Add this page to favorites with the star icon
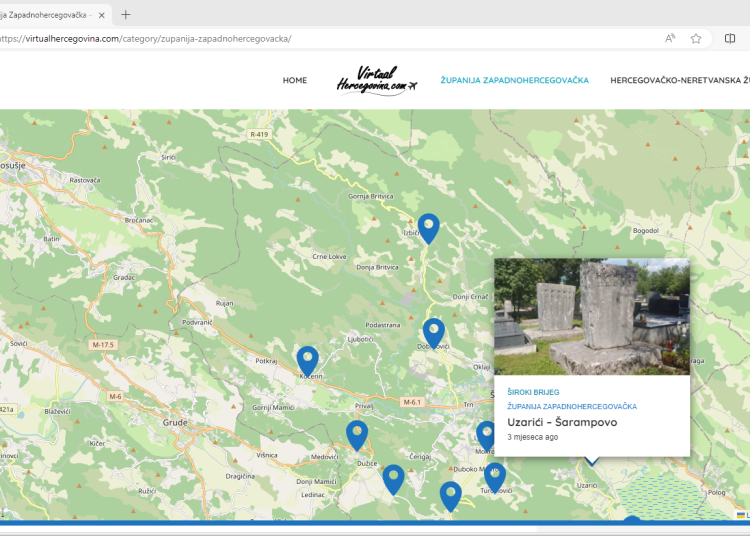 click(x=696, y=39)
